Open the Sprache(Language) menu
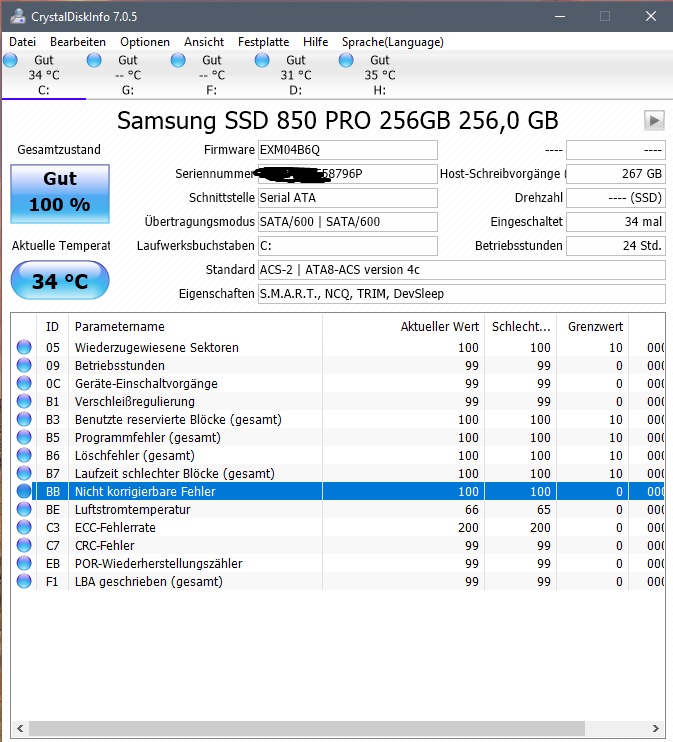This screenshot has height=742, width=673. [x=393, y=42]
